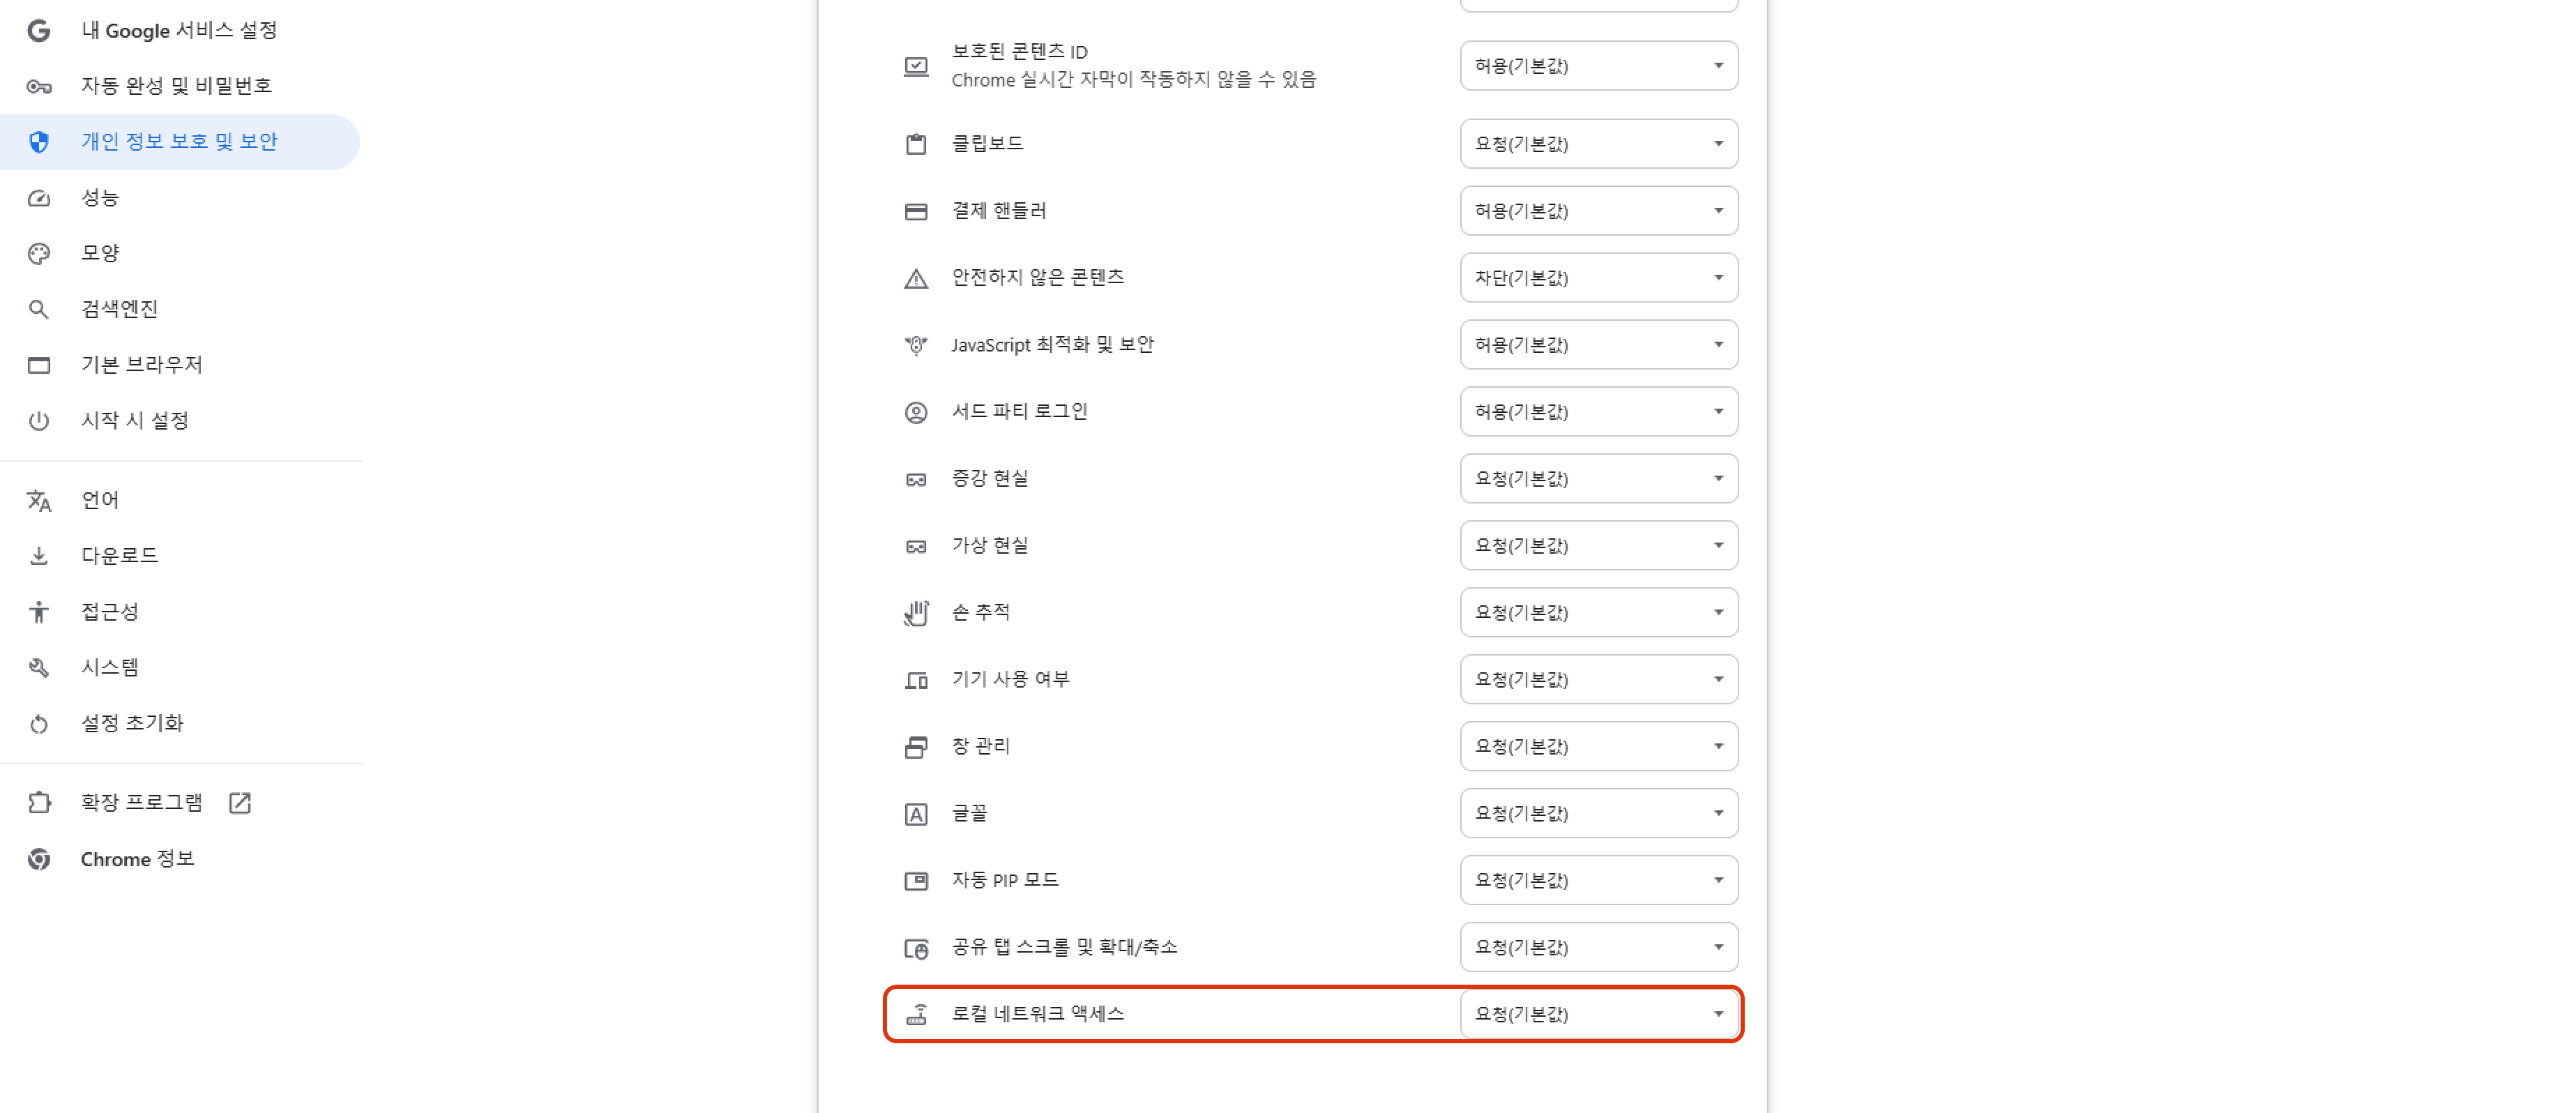The height and width of the screenshot is (1113, 2576).
Task: Click the 설정 초기화 sidebar link
Action: click(132, 723)
